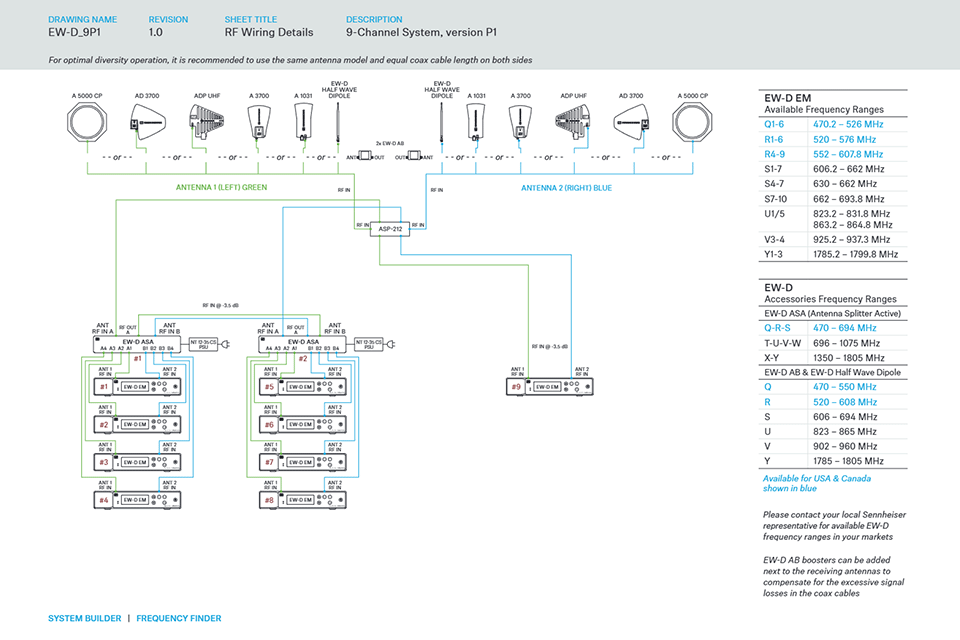Screen dimensions: 960x640
Task: Click the ADP UHF antenna on the green Antenna 1 side
Action: tap(206, 121)
